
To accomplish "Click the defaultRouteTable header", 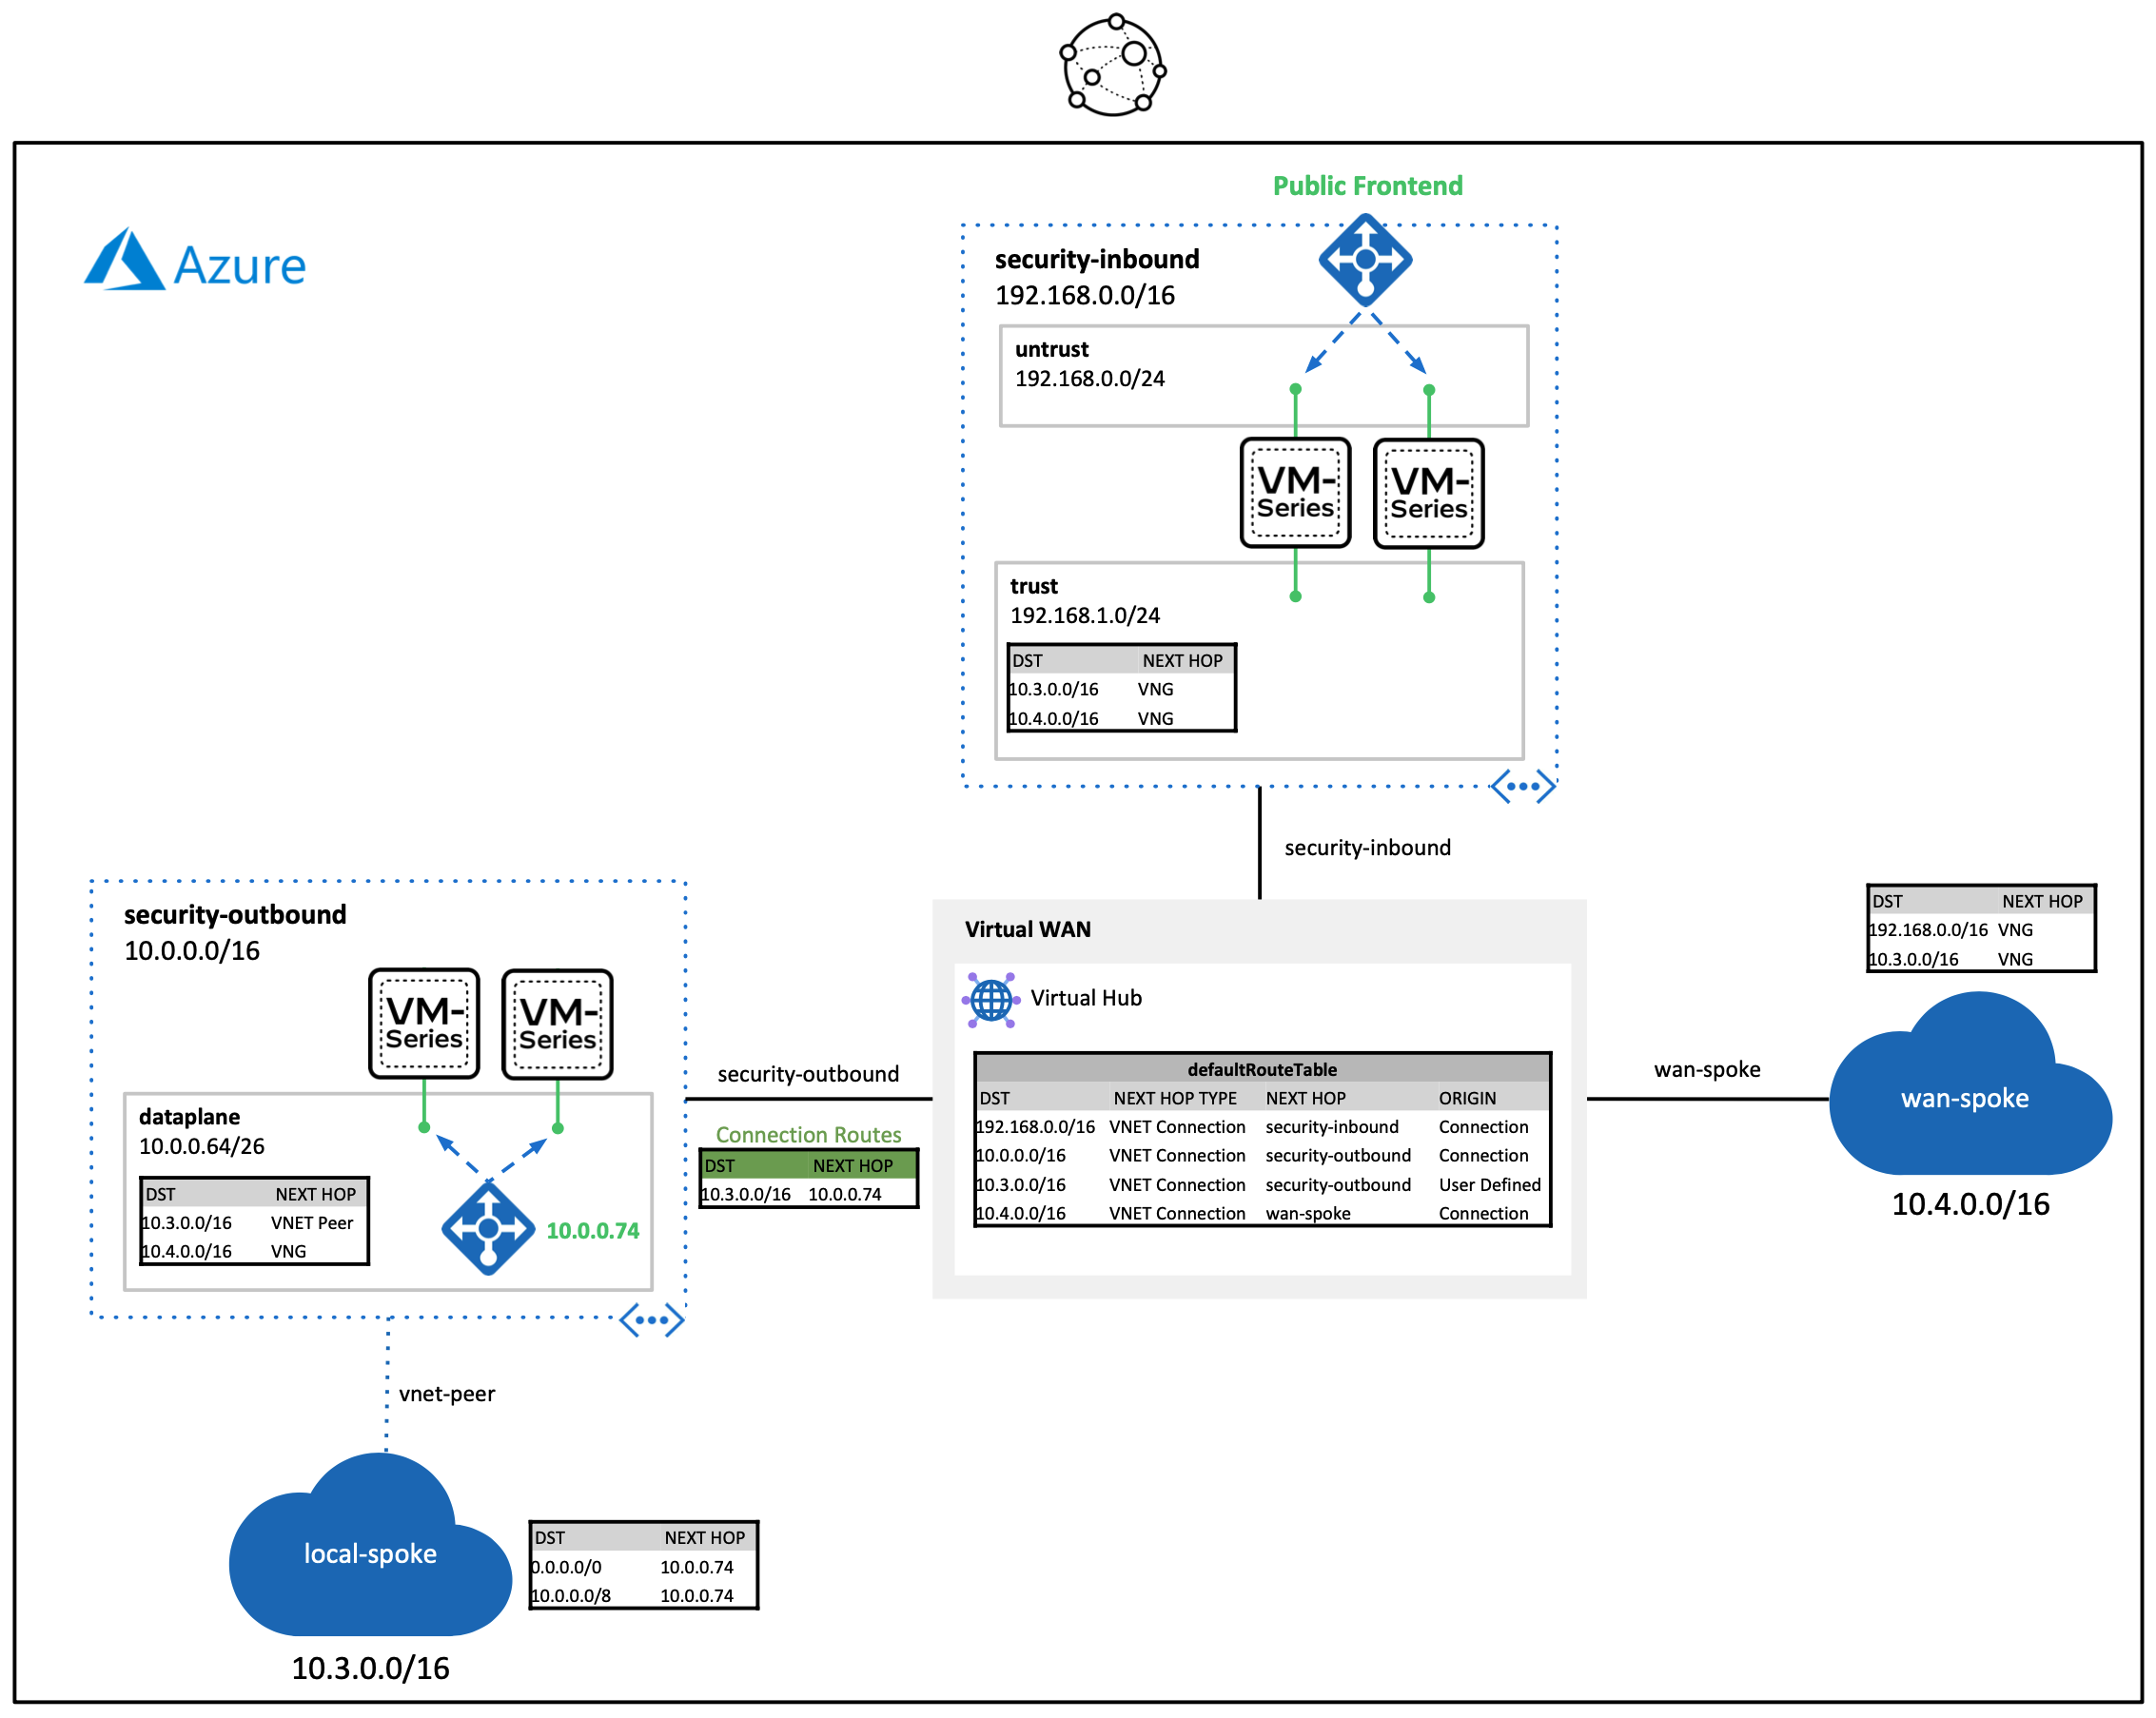I will [x=1261, y=1069].
